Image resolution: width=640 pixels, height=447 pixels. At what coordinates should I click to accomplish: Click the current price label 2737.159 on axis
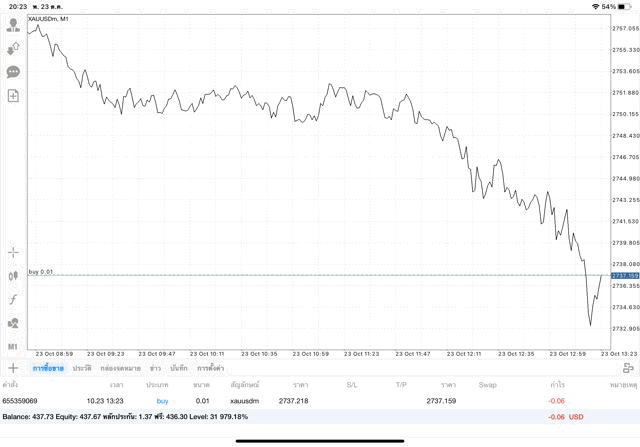(625, 275)
